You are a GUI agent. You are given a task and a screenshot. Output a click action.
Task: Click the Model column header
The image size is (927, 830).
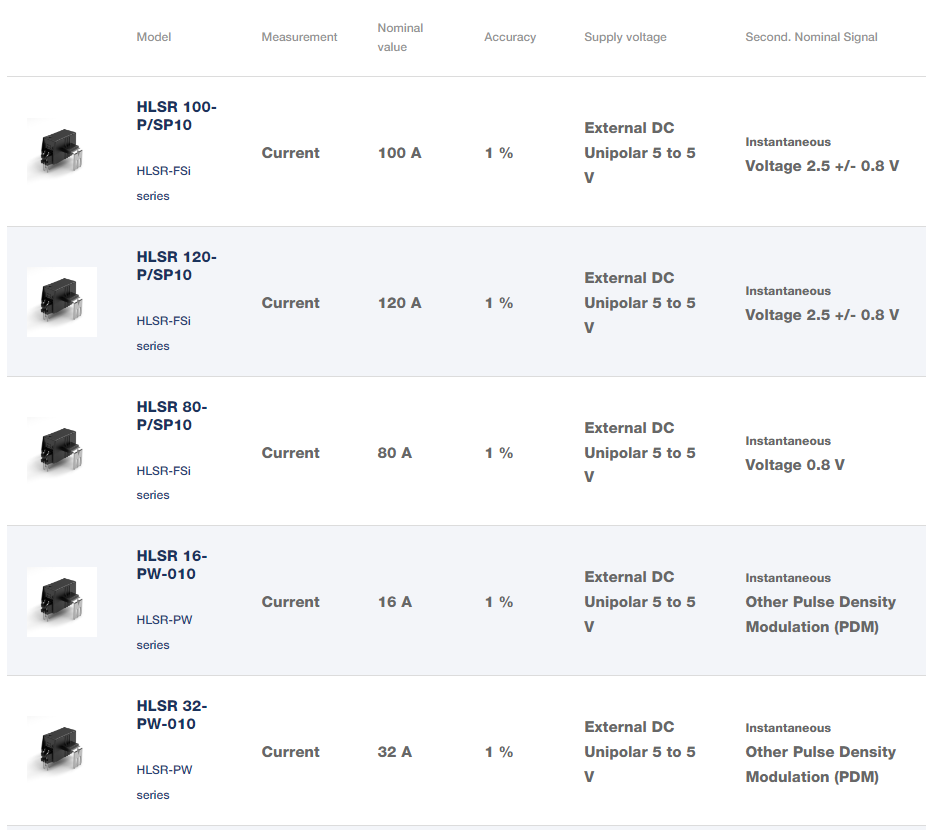154,37
